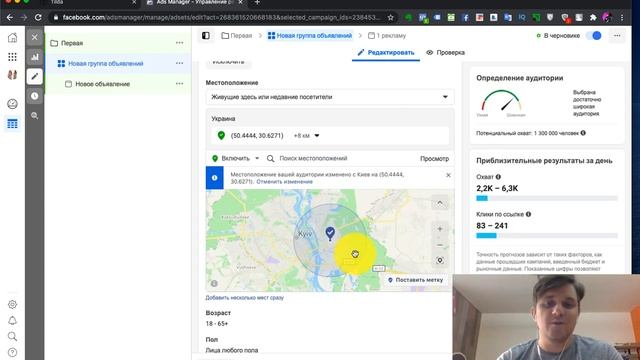Click the Клики по ссылке estimate bar
The height and width of the screenshot is (360, 640).
(x=547, y=236)
